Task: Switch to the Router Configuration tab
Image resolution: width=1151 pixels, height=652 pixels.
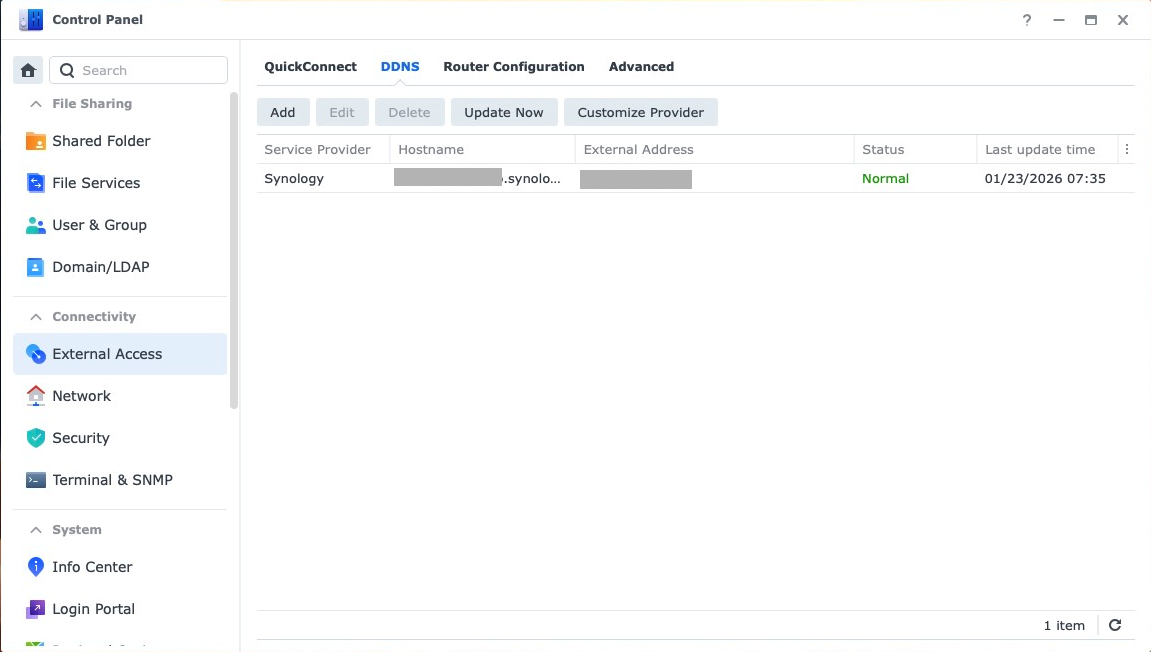Action: click(x=514, y=67)
